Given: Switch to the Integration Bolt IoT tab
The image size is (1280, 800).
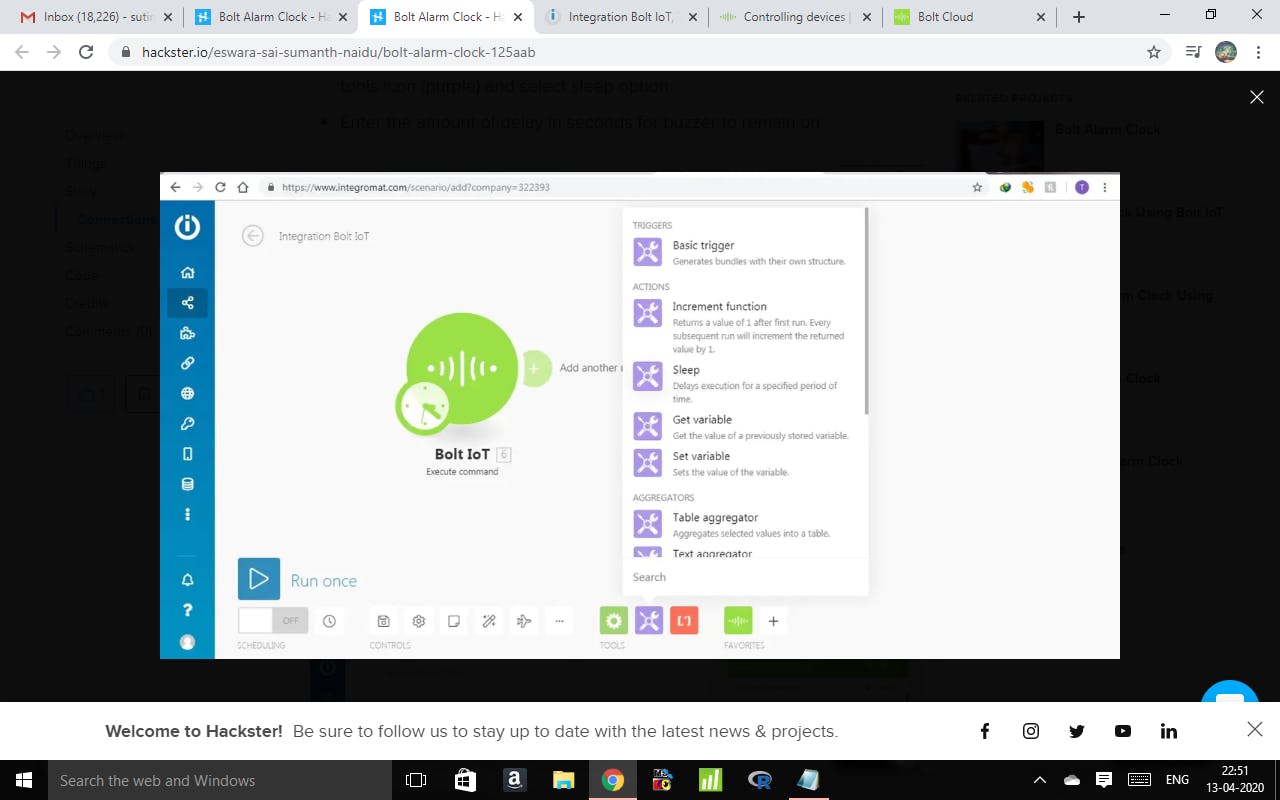Looking at the screenshot, I should point(620,17).
